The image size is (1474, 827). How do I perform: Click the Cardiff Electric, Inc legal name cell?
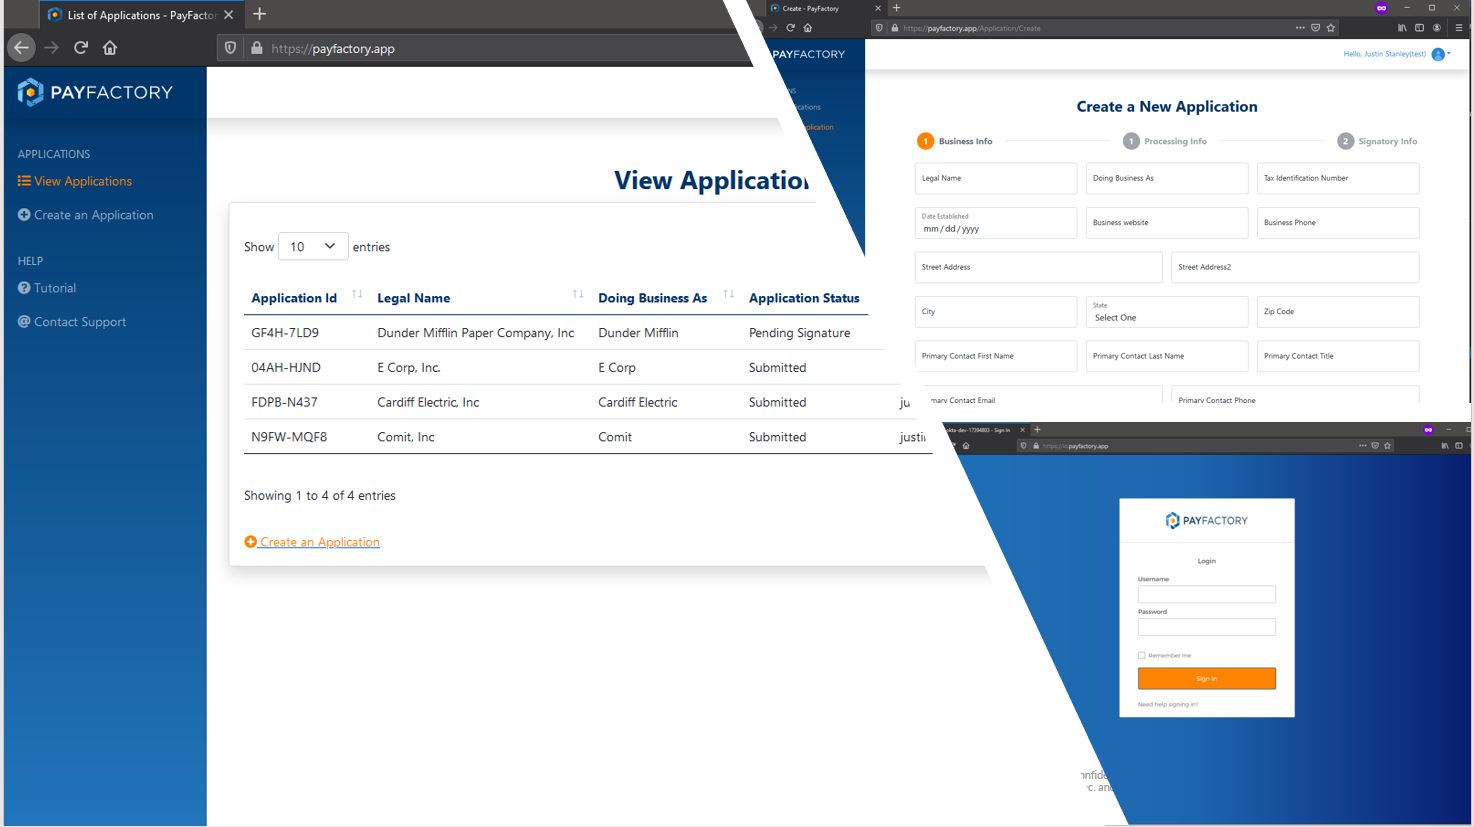coord(428,402)
